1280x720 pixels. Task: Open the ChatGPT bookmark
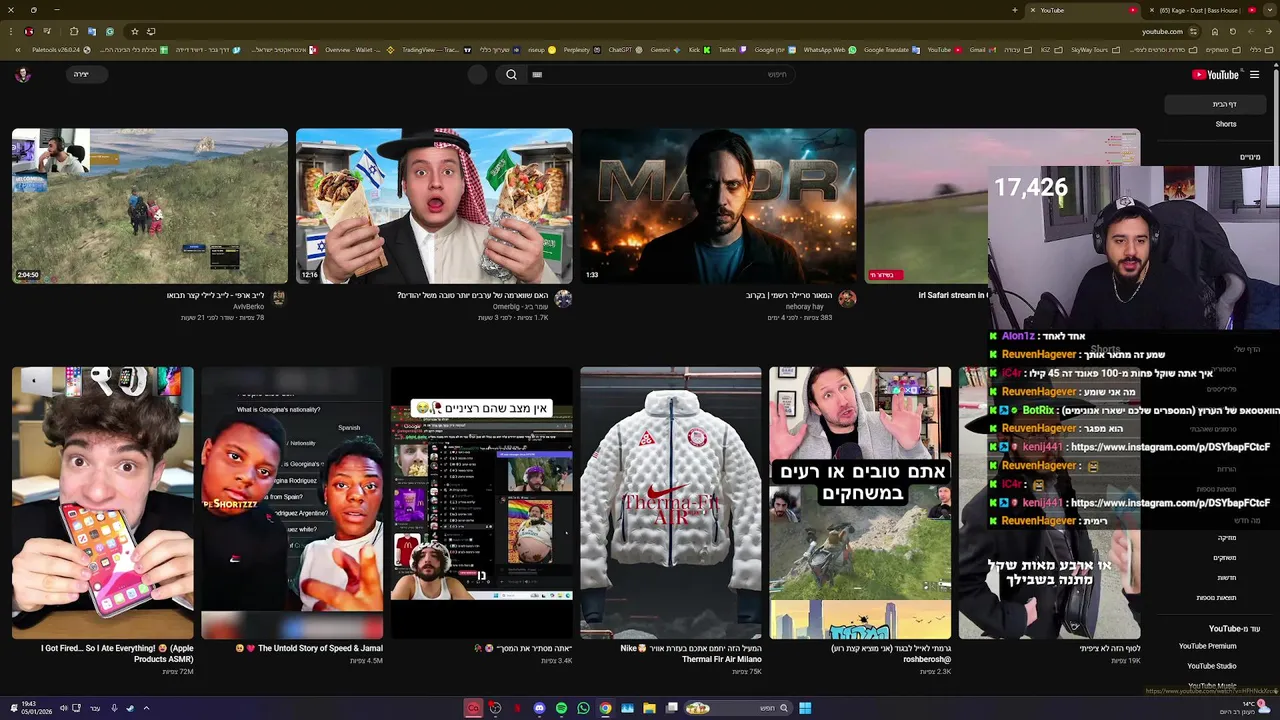point(625,49)
